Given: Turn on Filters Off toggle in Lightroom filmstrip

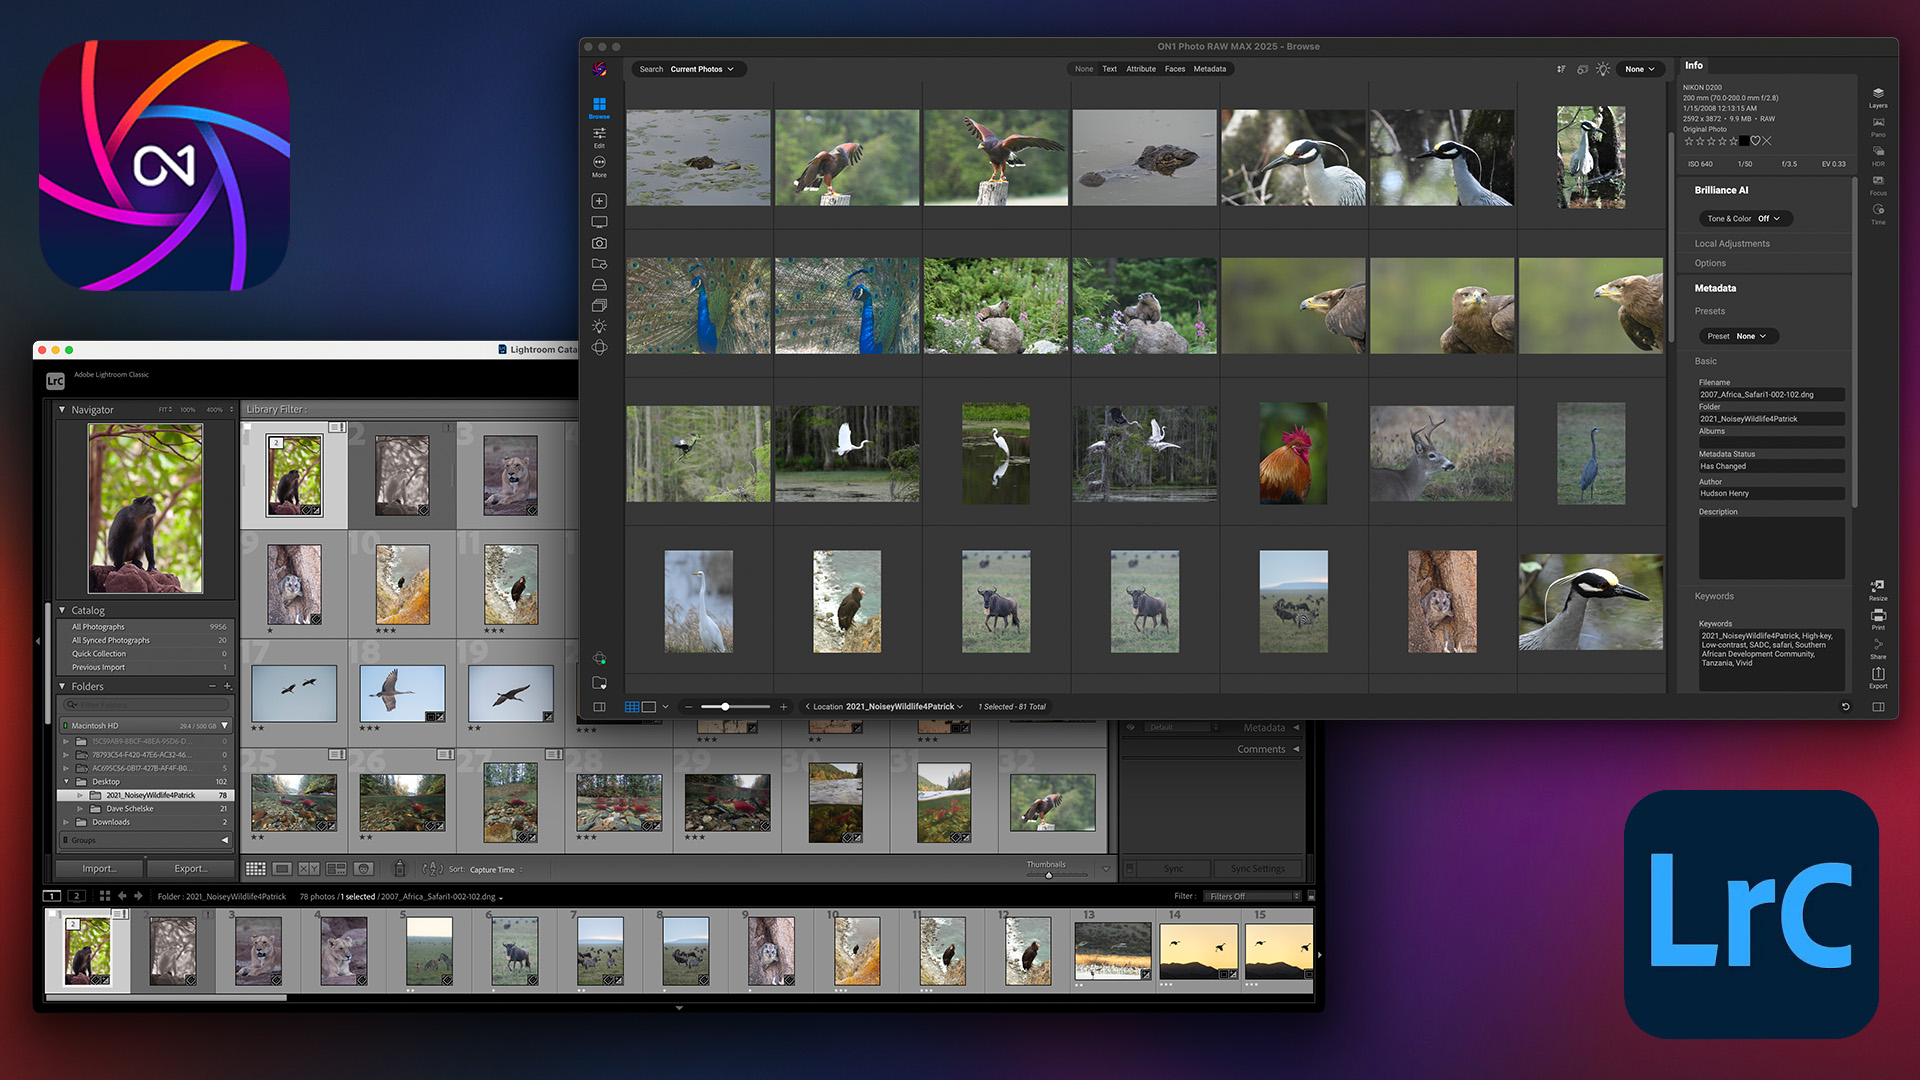Looking at the screenshot, I should coord(1250,896).
